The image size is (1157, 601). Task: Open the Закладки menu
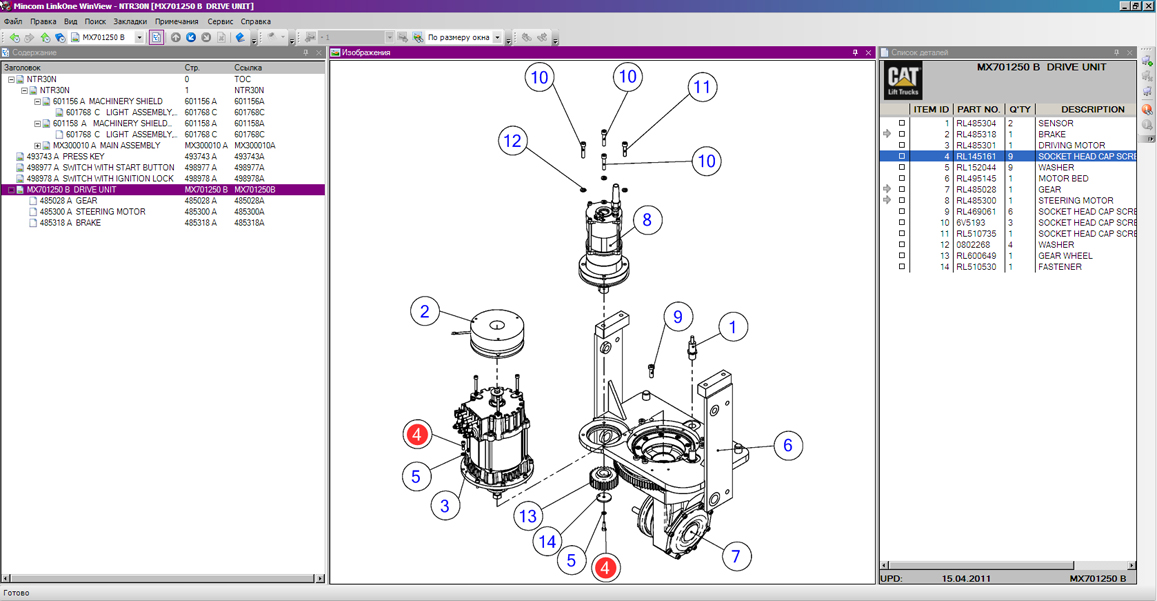tap(129, 21)
